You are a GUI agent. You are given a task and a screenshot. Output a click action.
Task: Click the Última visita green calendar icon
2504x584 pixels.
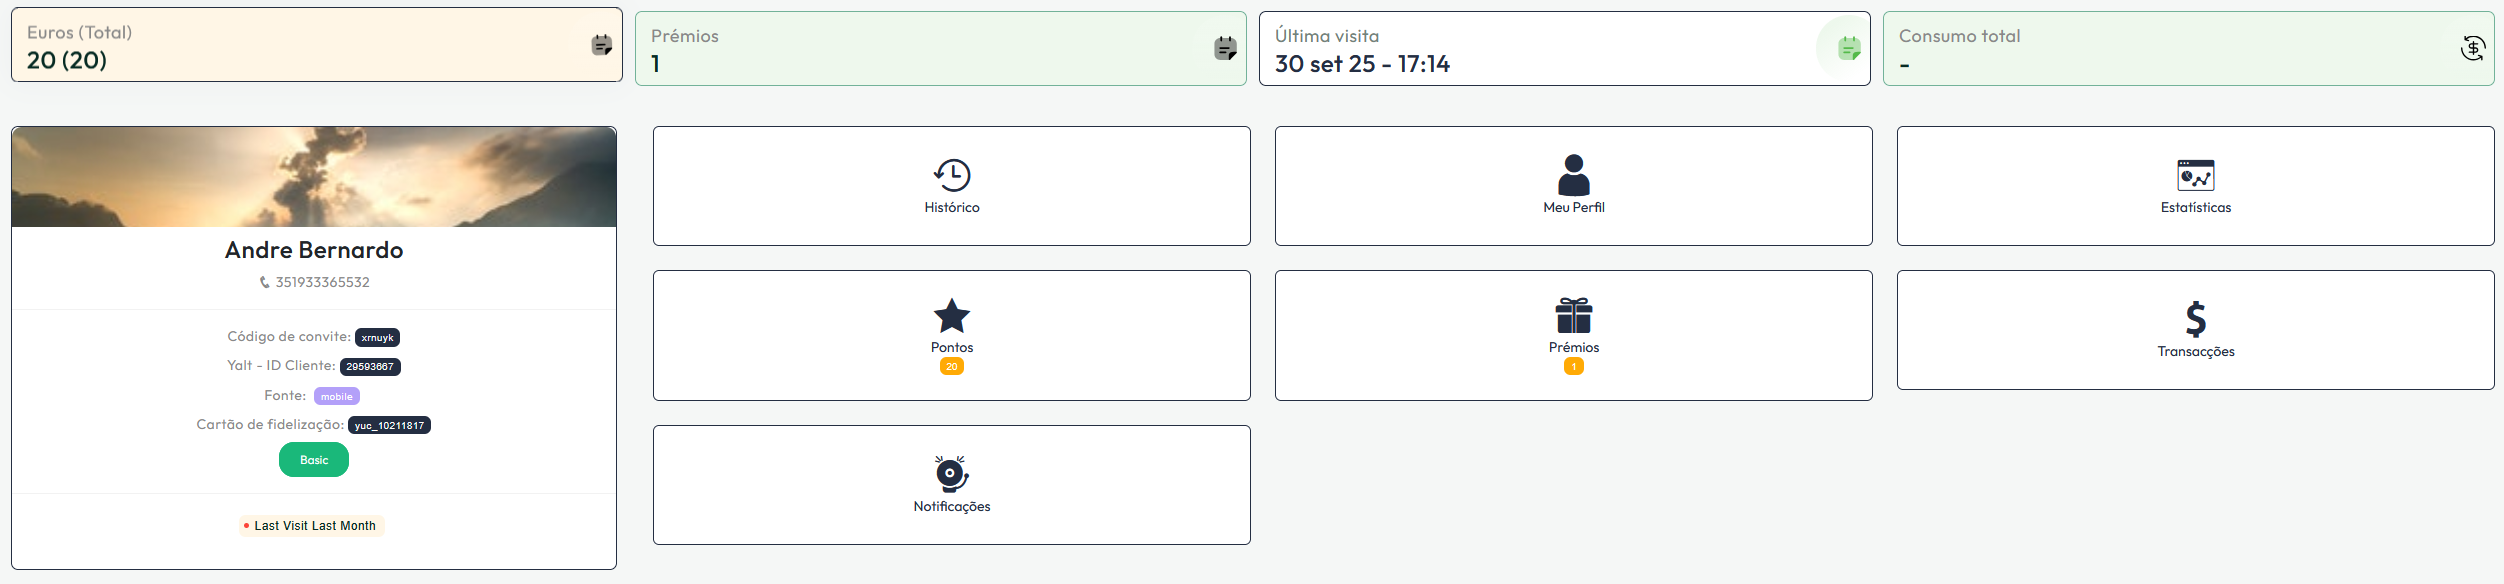pyautogui.click(x=1849, y=48)
